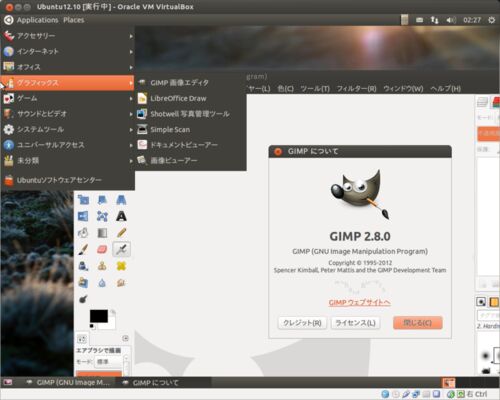
Task: Click the black foreground color swatch
Action: click(99, 316)
